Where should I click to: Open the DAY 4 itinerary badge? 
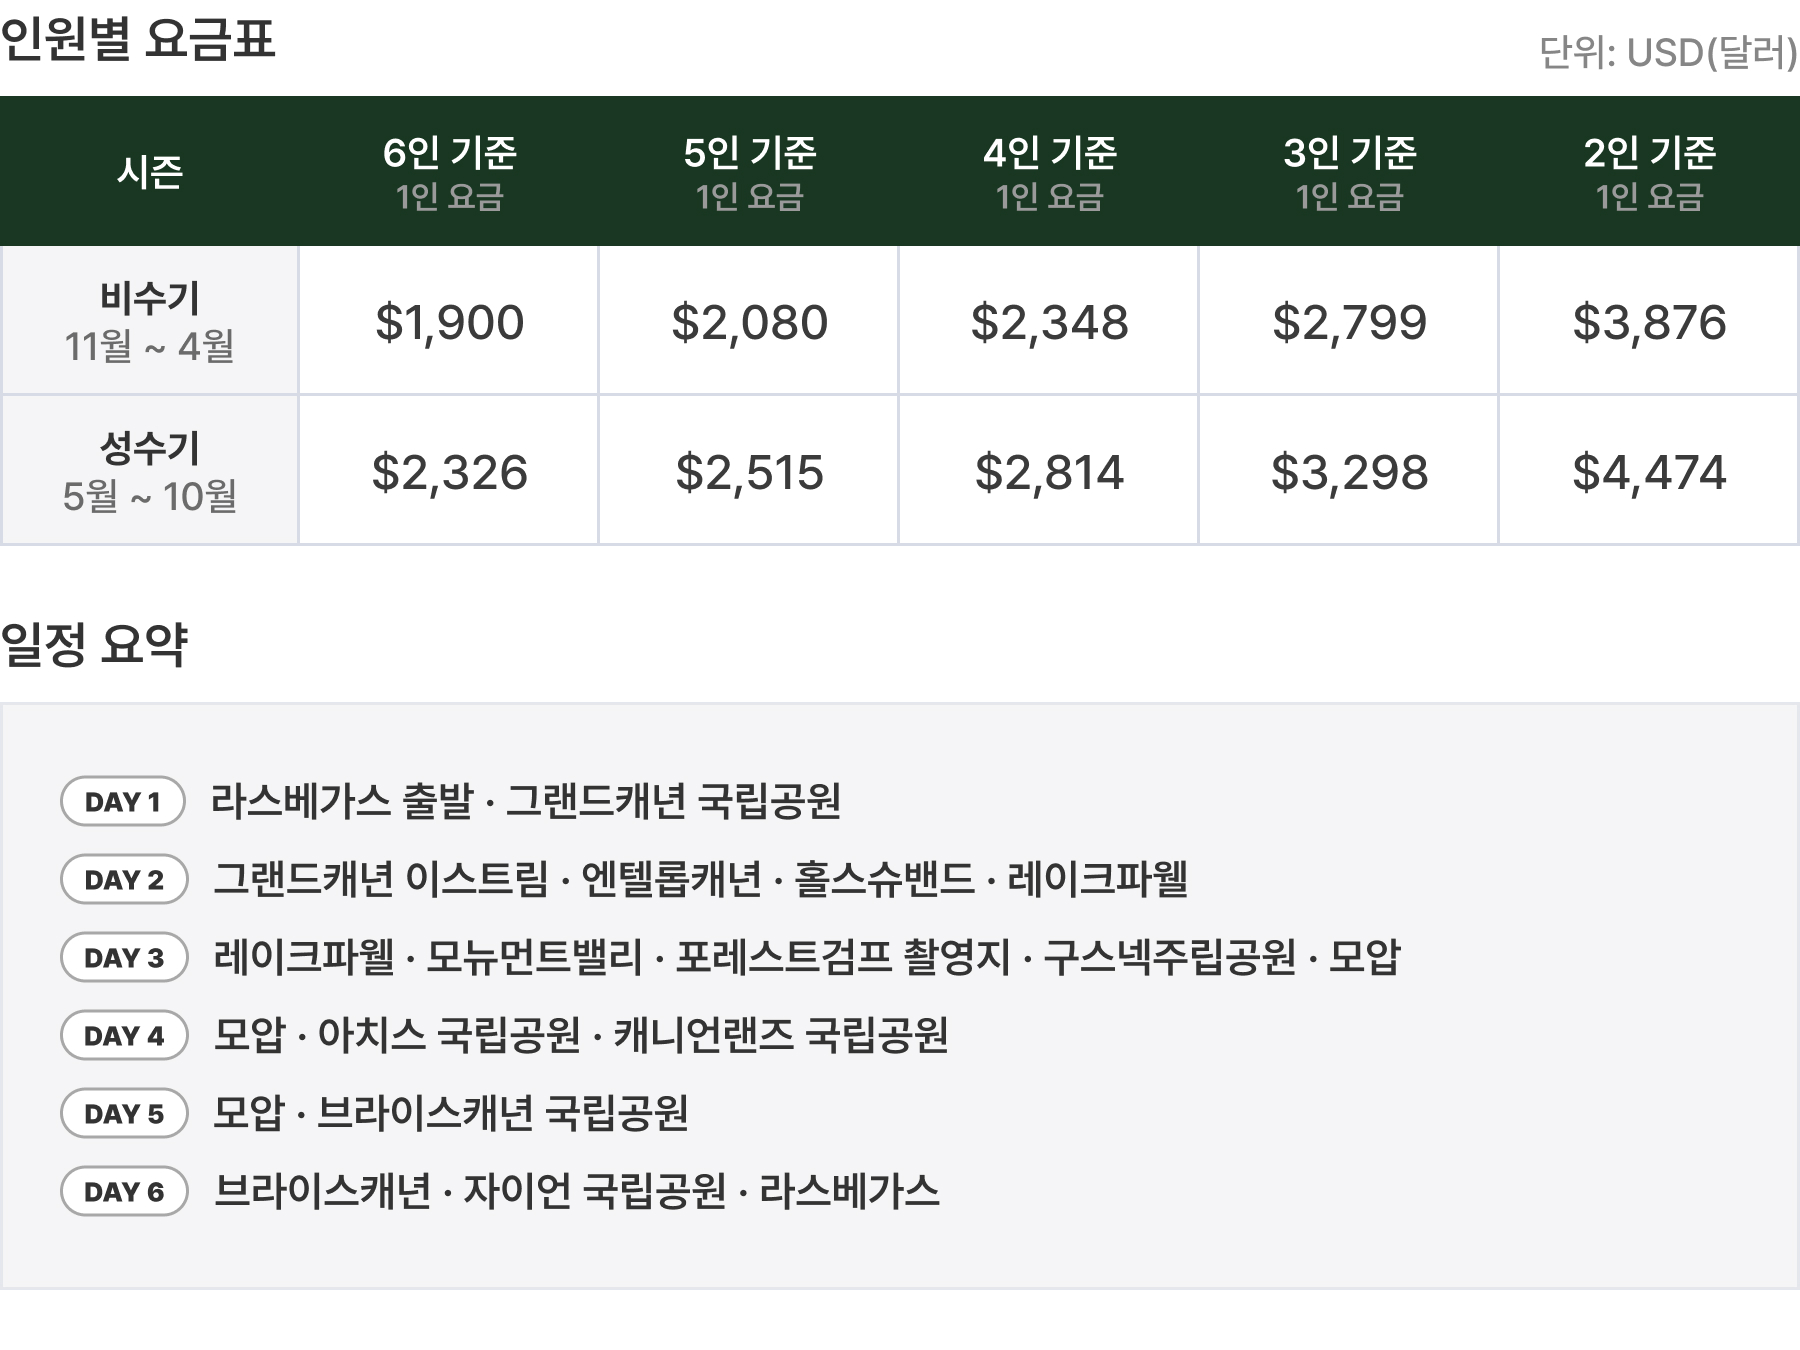(x=124, y=1035)
